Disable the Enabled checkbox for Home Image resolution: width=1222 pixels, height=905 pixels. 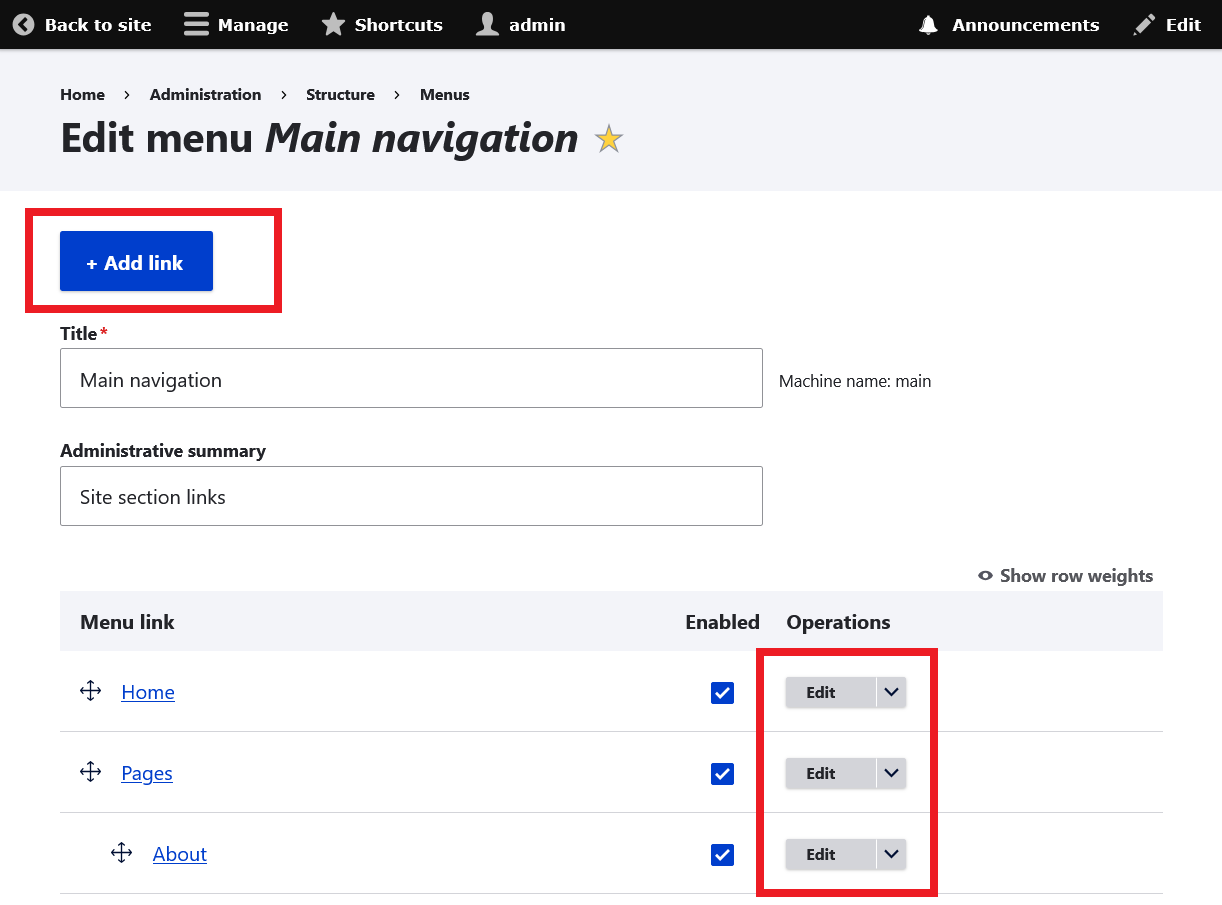coord(722,692)
